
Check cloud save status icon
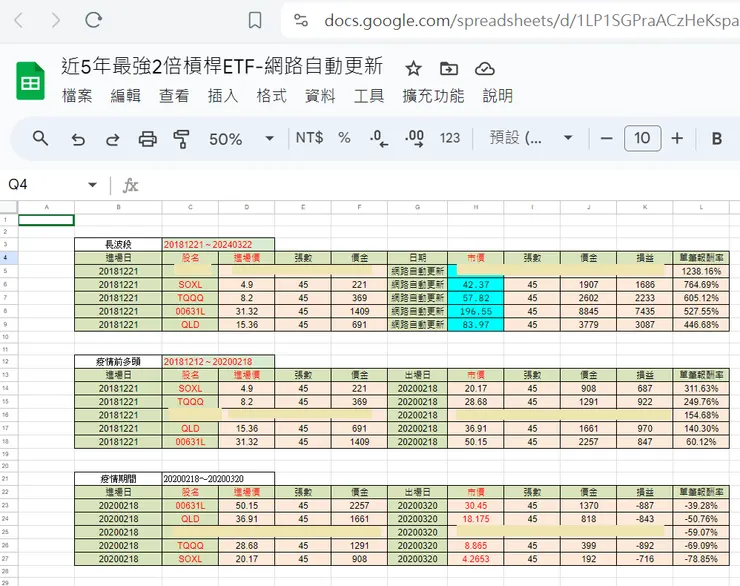click(x=485, y=69)
